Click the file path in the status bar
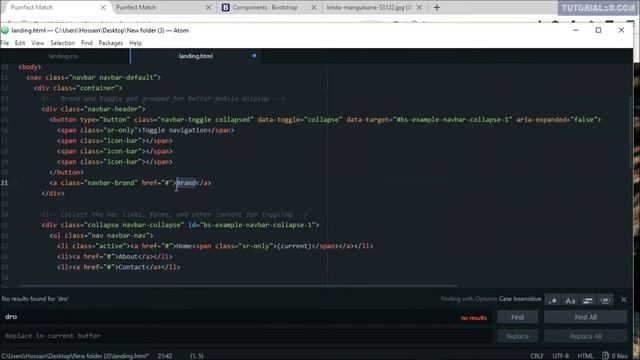640x360 pixels. [75, 356]
